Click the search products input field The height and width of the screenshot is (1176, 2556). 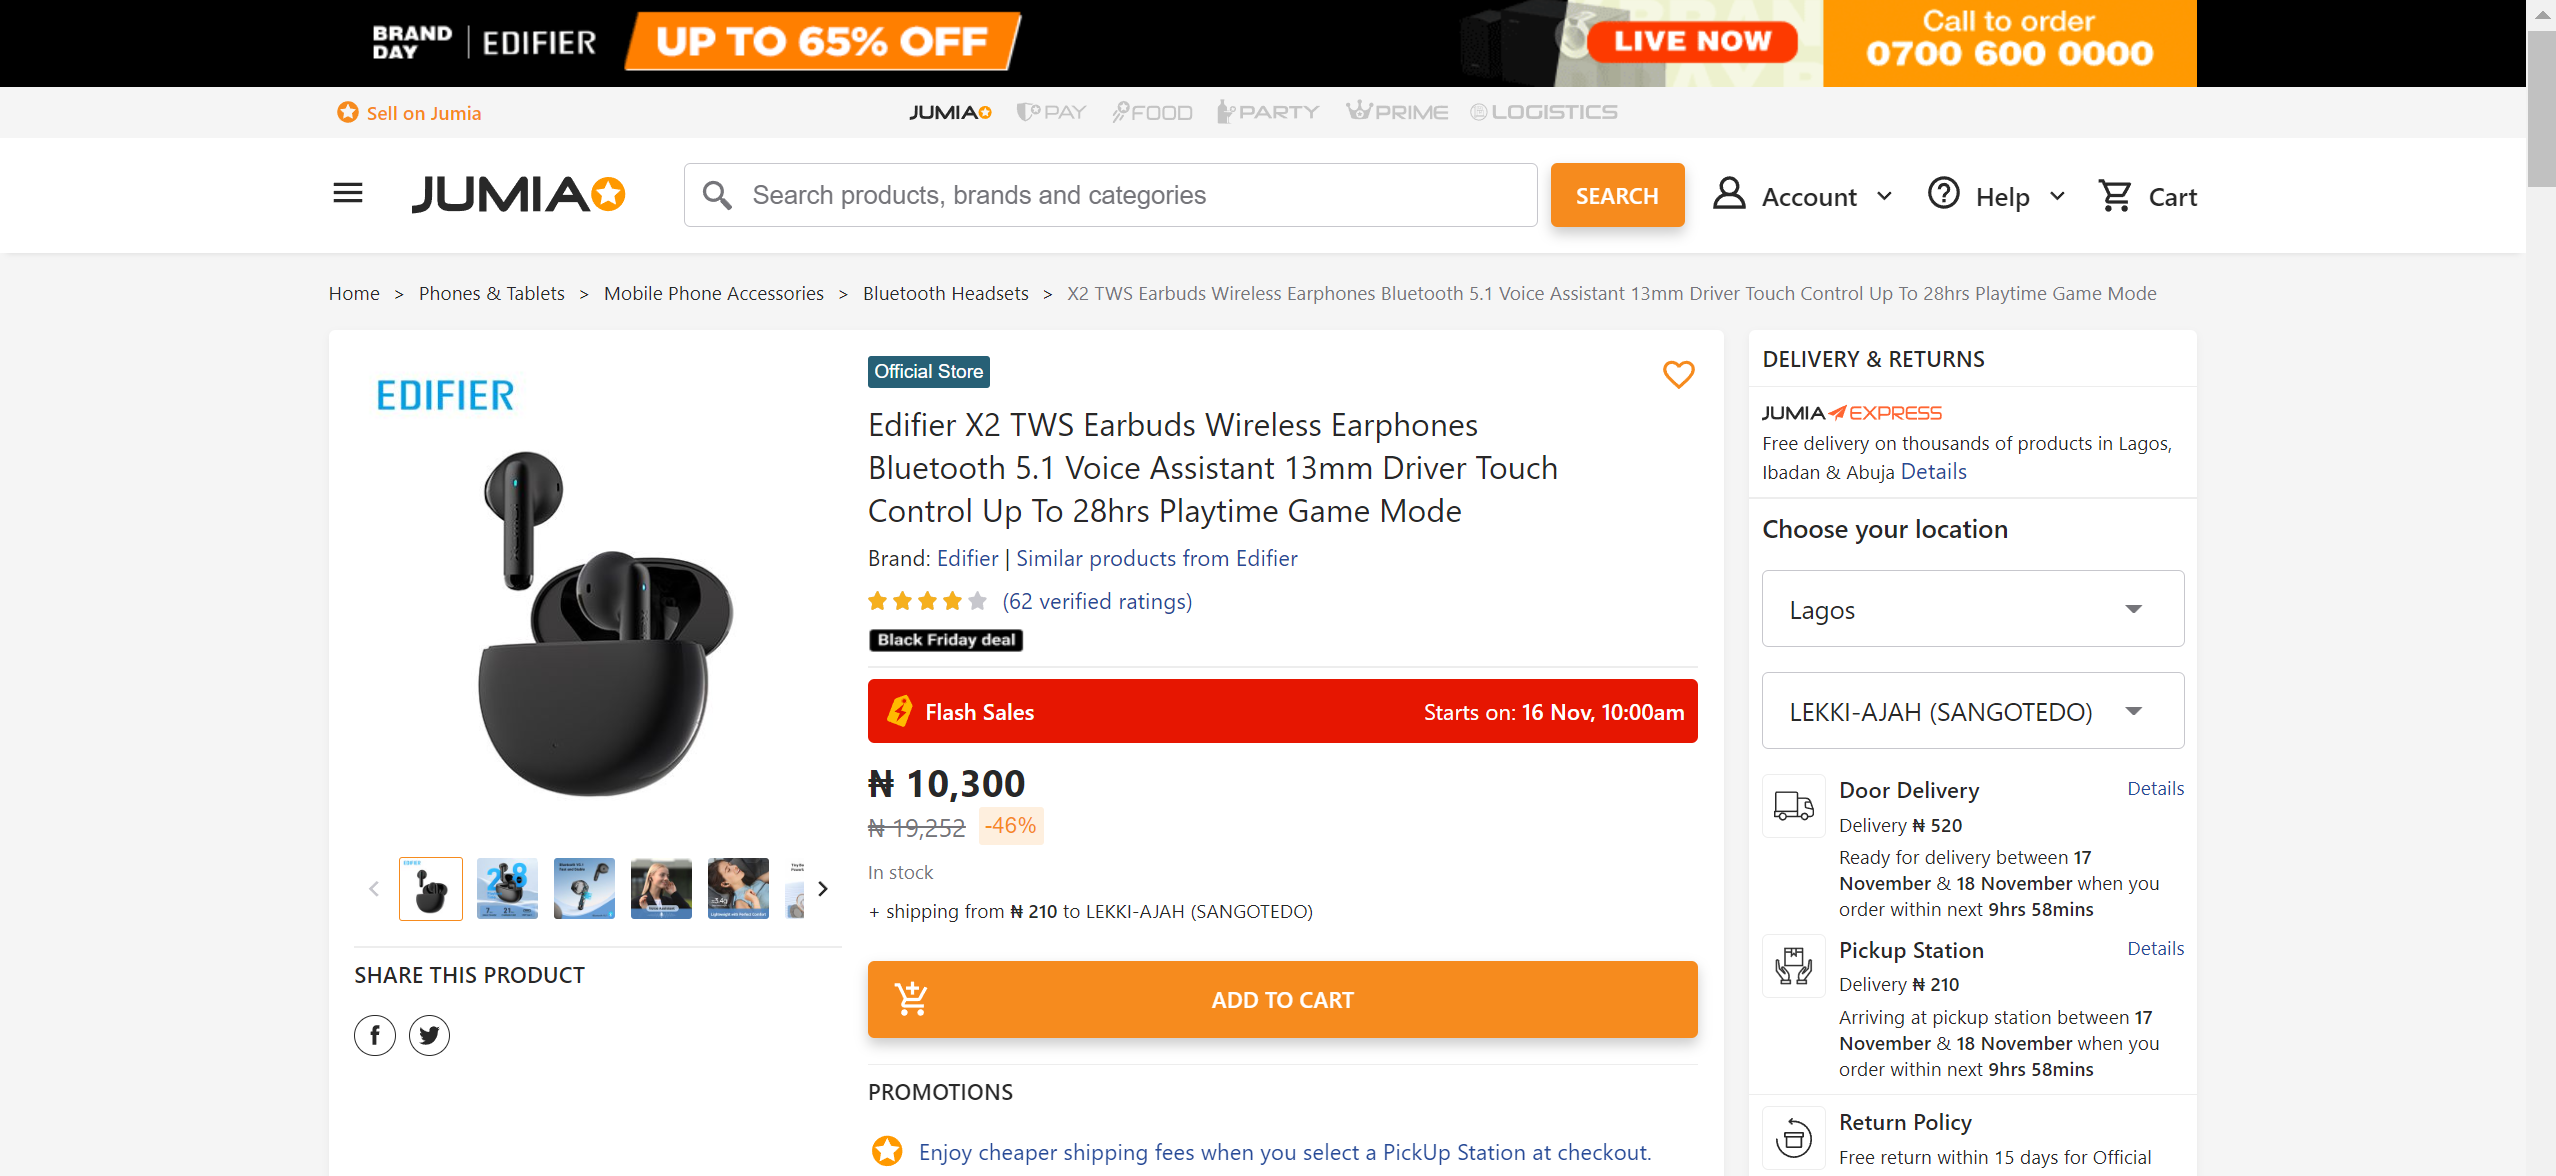click(x=1110, y=195)
